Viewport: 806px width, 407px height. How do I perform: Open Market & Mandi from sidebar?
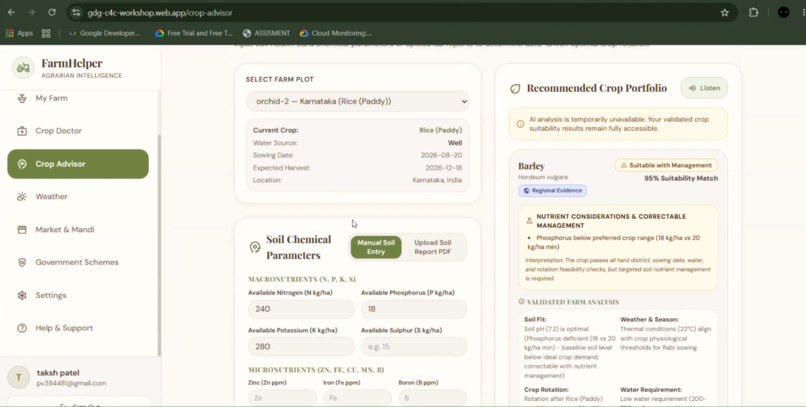(78, 230)
